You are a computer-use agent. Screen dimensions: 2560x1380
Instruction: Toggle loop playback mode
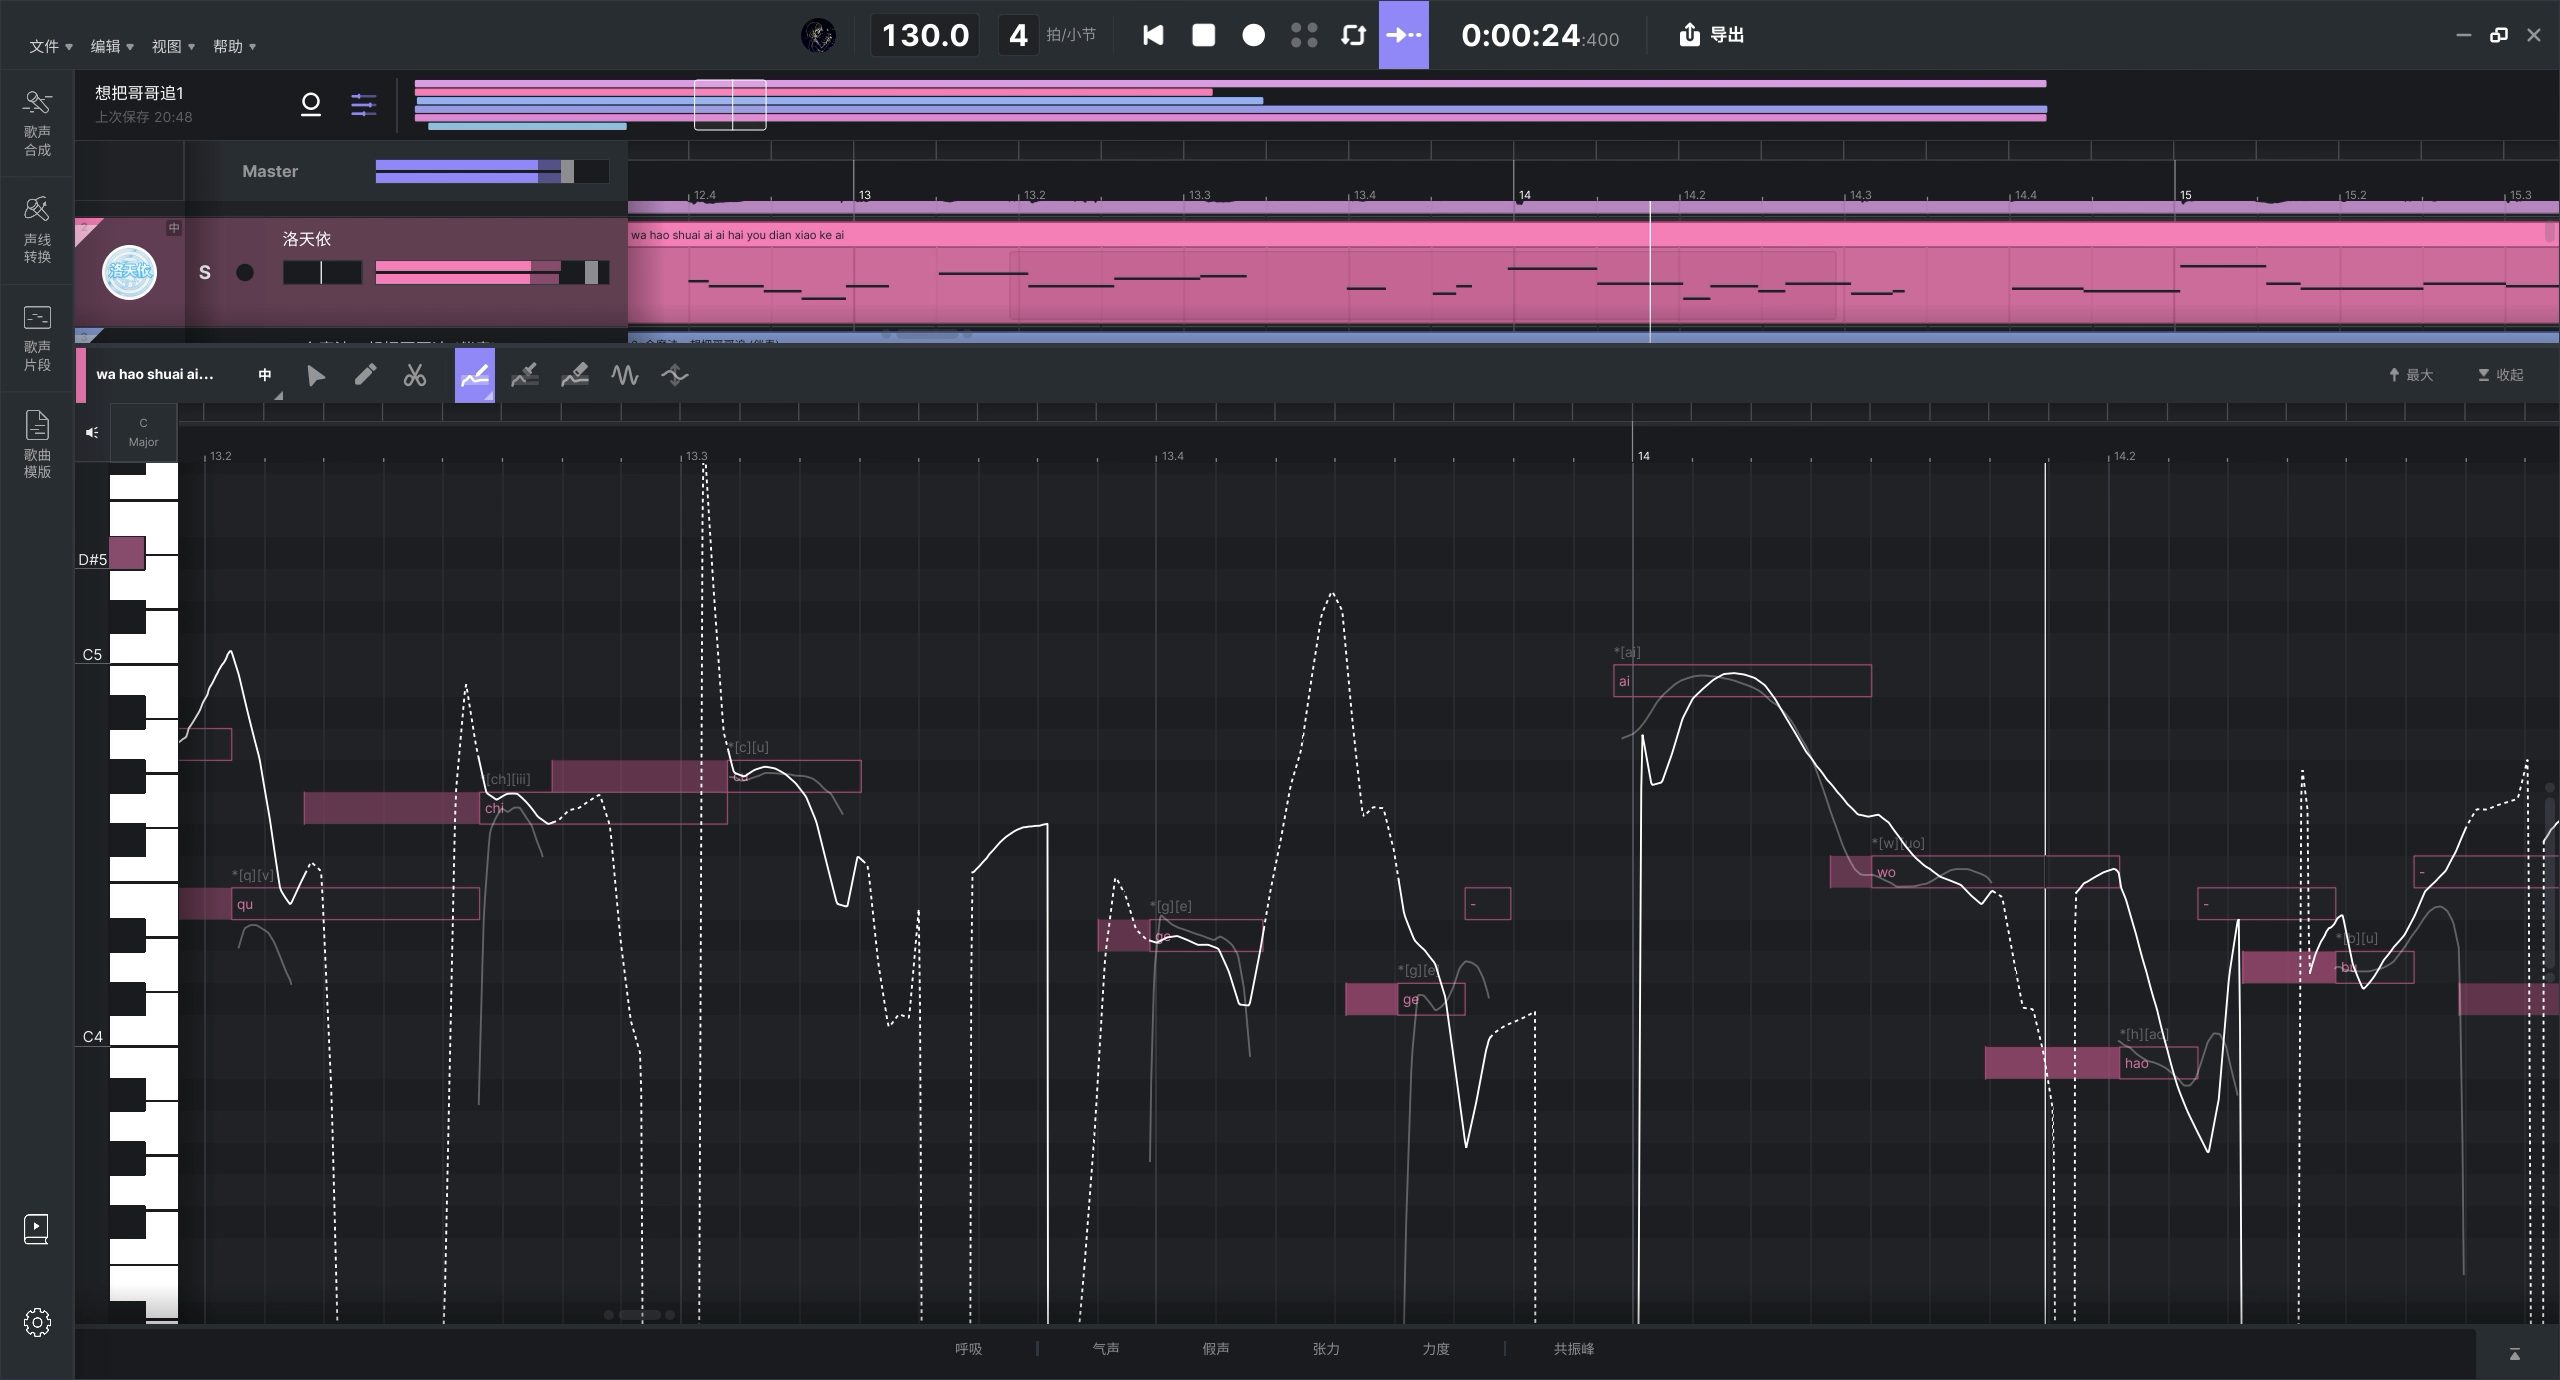pos(1353,35)
